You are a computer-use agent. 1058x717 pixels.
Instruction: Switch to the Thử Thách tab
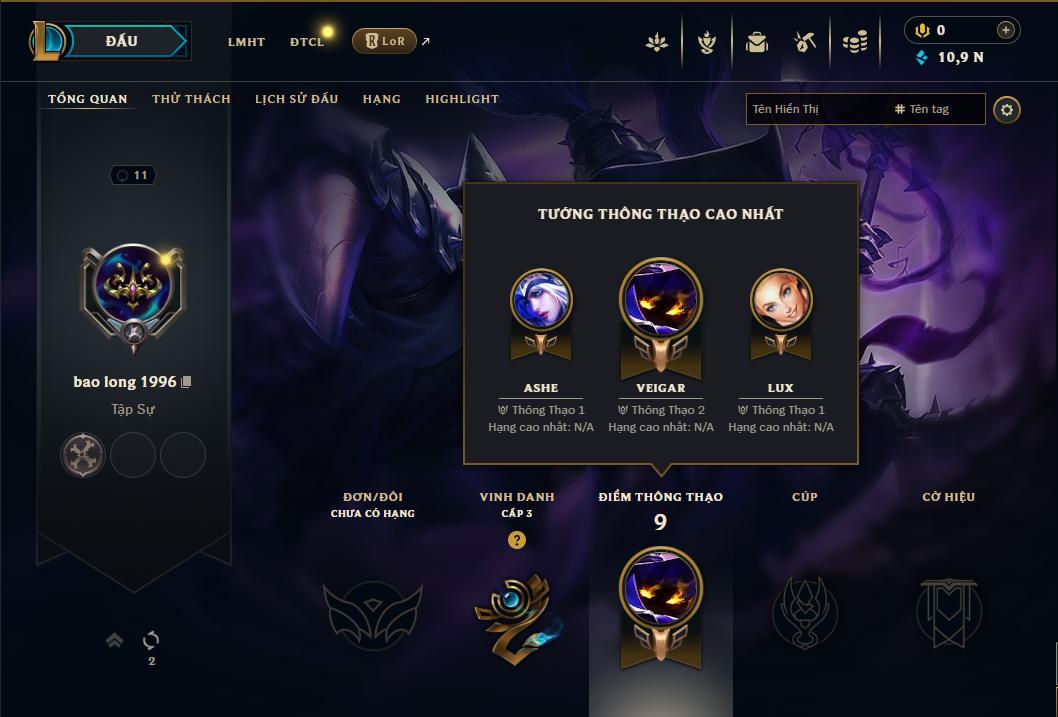[x=191, y=99]
